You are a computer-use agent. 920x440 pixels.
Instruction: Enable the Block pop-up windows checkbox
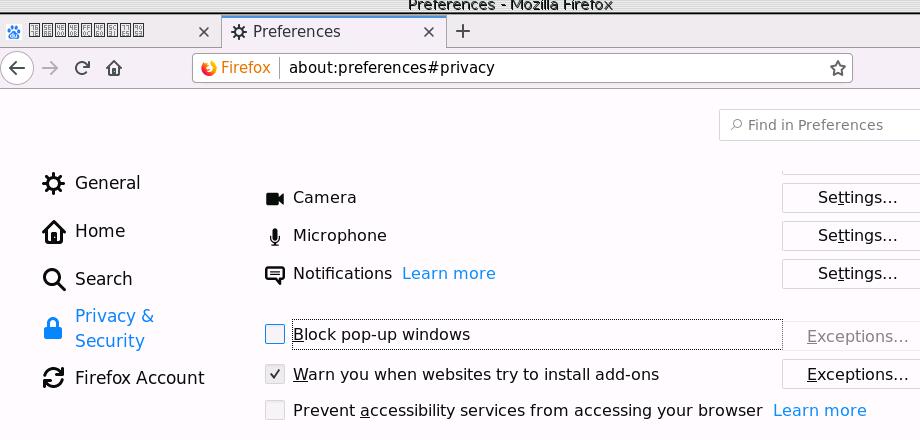(x=275, y=334)
